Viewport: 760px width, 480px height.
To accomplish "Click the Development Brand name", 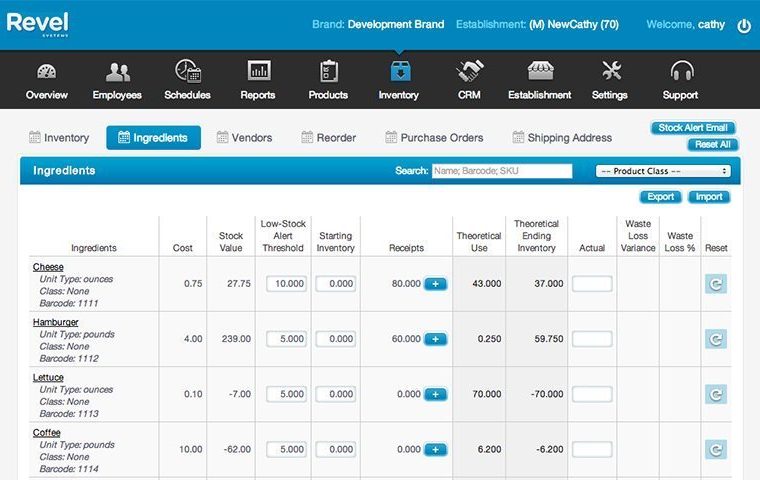I will [396, 25].
